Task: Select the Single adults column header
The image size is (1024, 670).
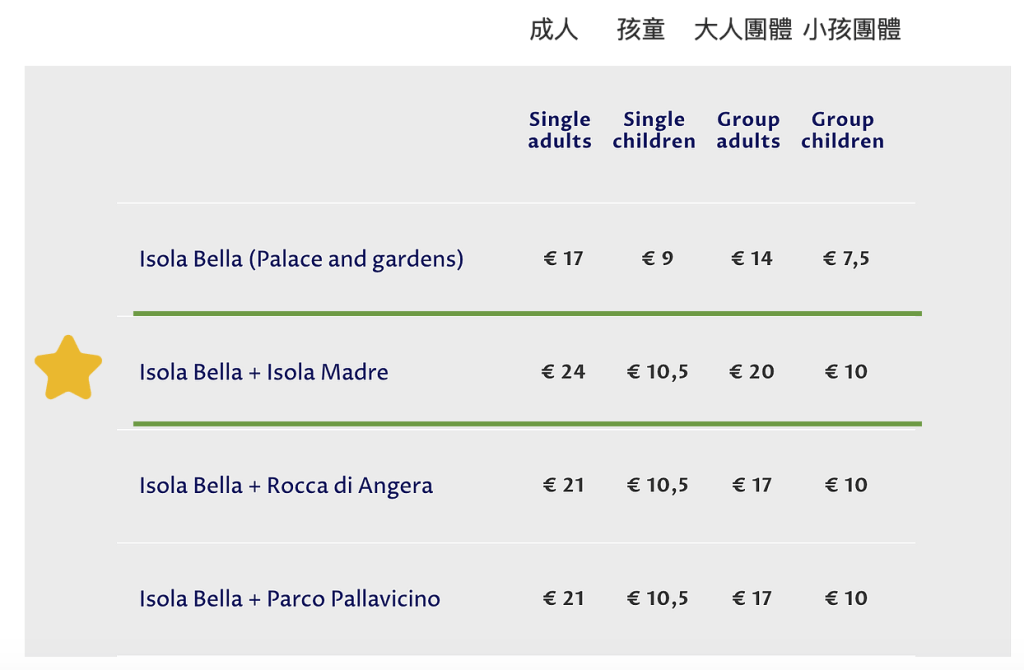Action: point(560,130)
